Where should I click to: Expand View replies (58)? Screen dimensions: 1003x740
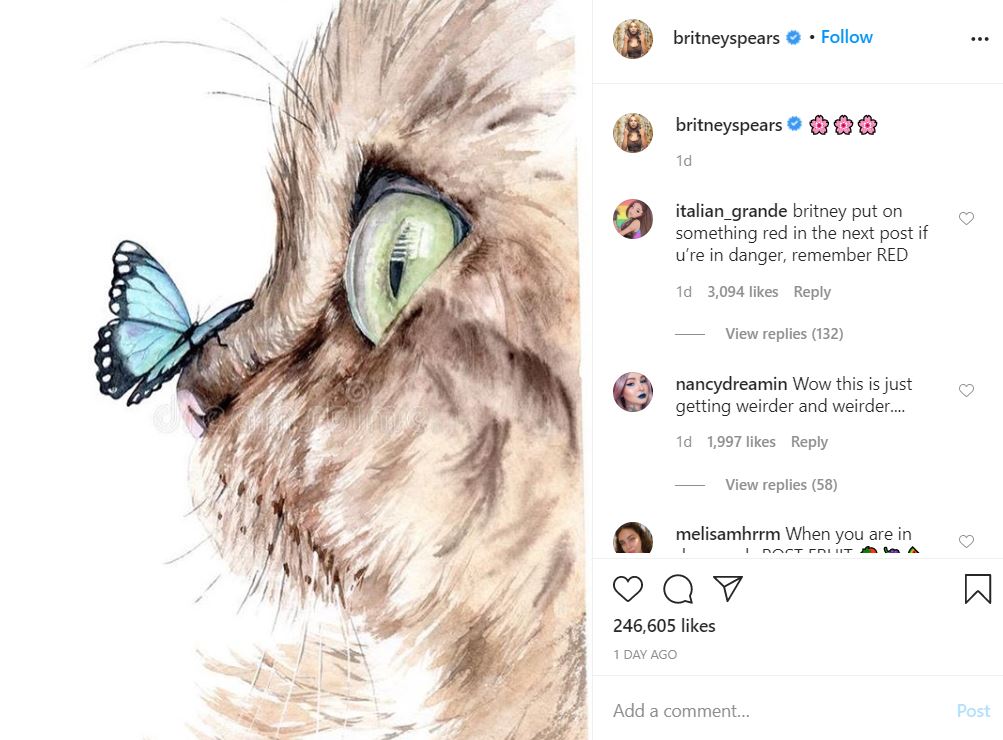coord(781,485)
